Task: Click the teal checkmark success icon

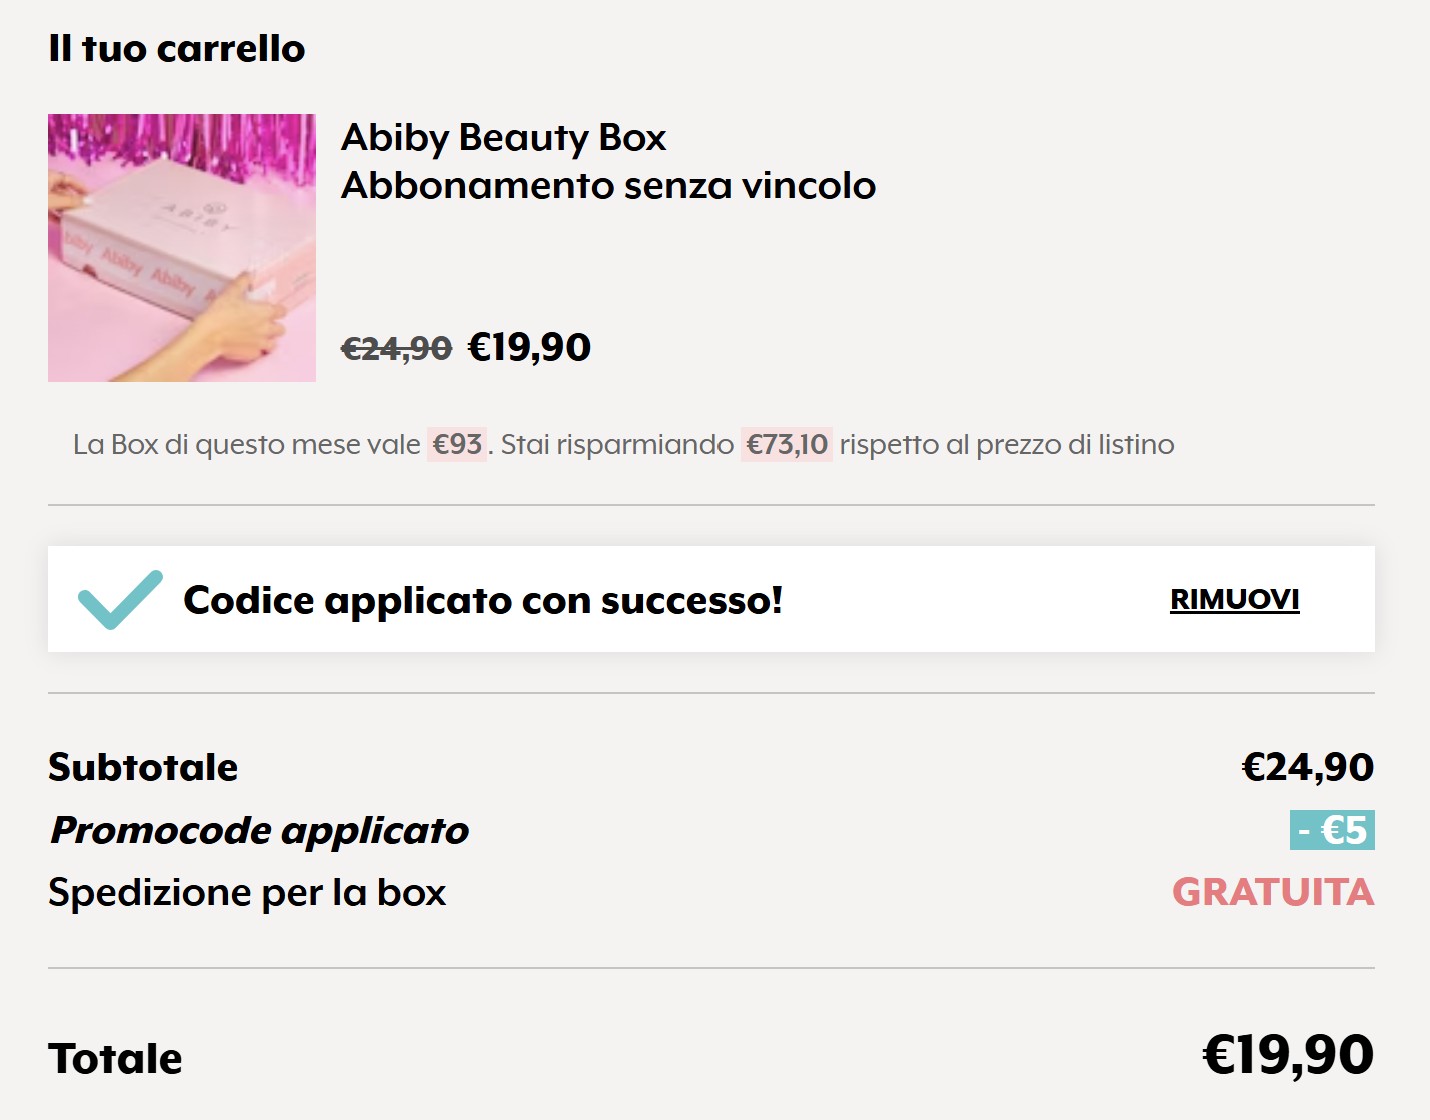Action: tap(119, 600)
